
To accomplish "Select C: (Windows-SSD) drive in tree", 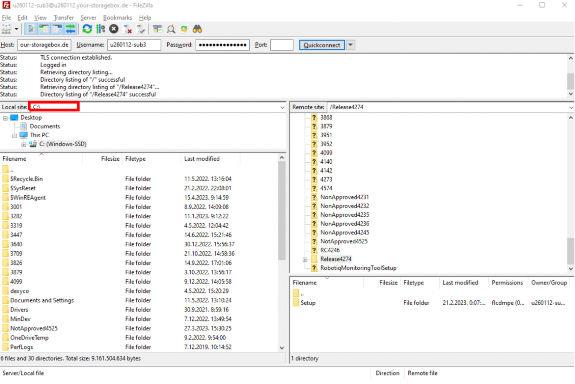I will (x=63, y=144).
